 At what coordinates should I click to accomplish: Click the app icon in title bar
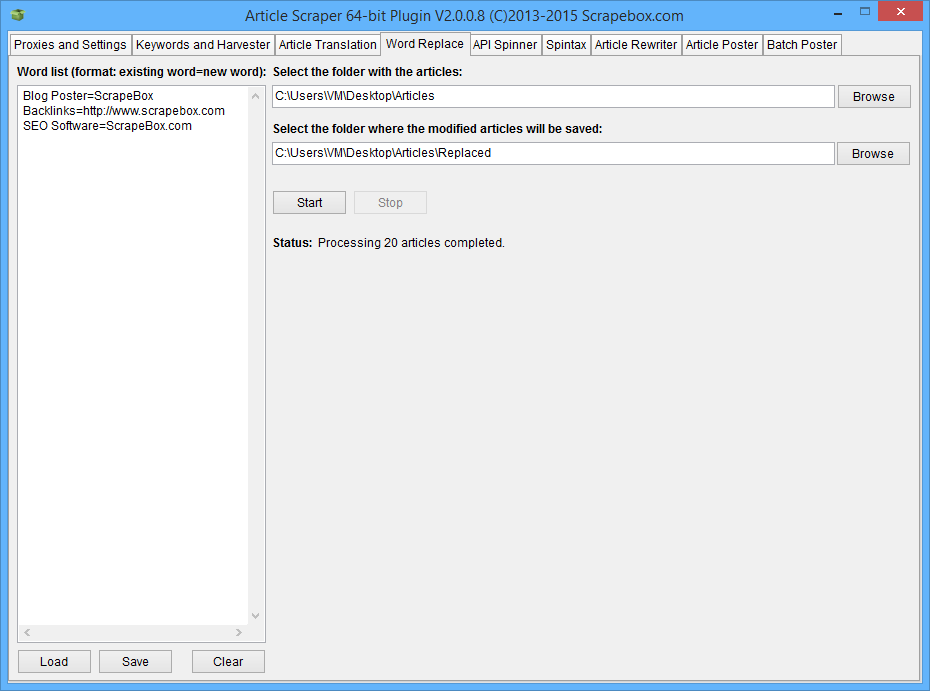point(17,15)
